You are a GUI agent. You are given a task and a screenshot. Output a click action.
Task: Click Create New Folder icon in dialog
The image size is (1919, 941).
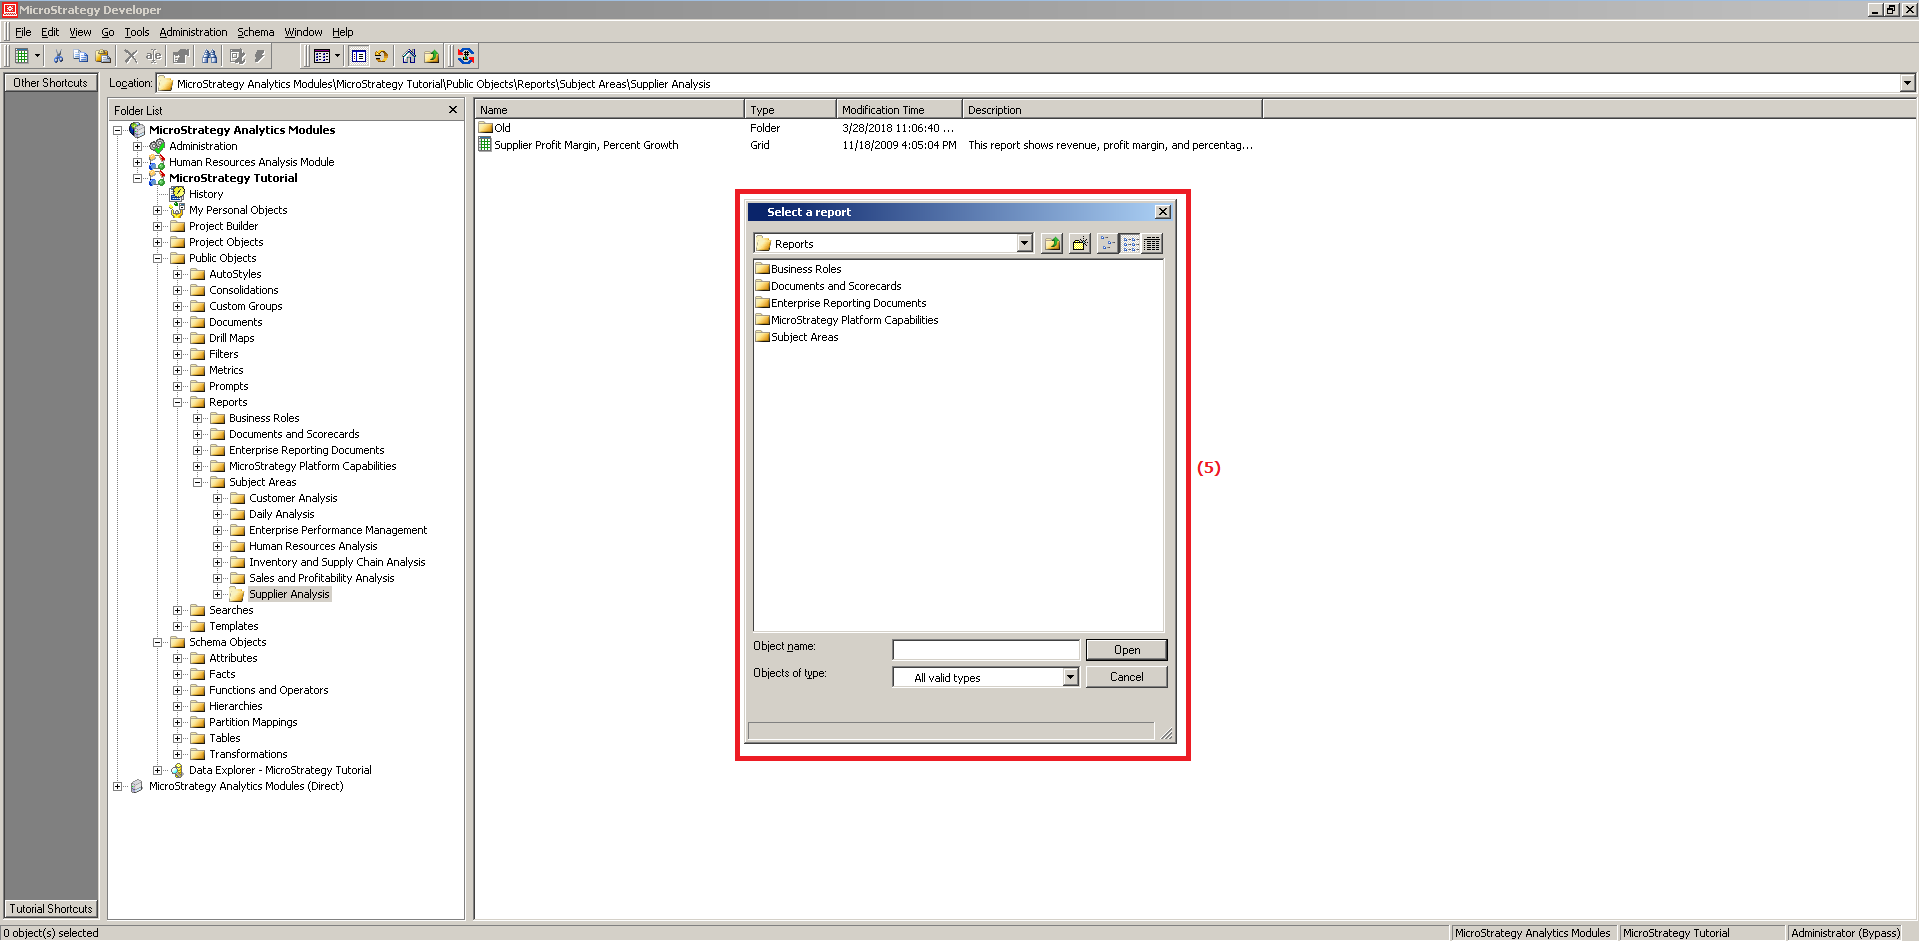1080,244
